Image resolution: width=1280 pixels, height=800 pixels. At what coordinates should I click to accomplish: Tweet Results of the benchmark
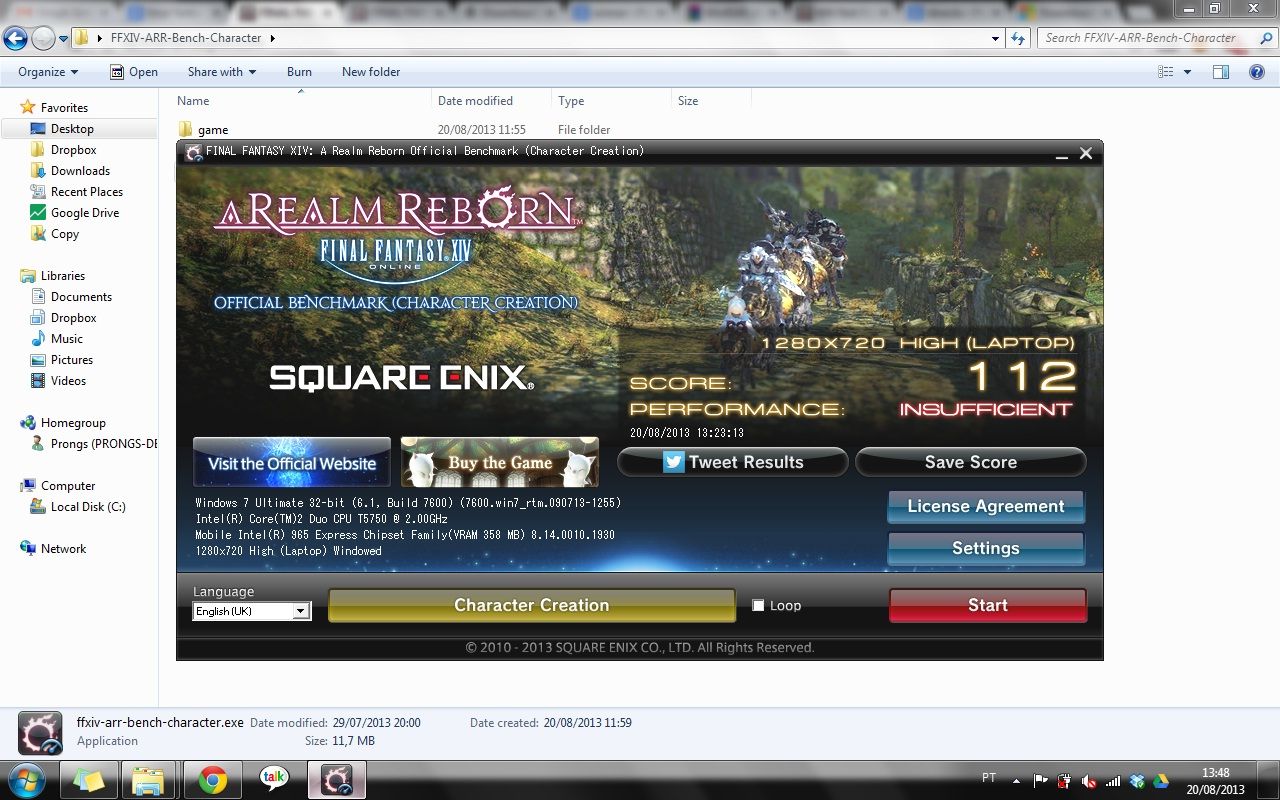[x=732, y=462]
